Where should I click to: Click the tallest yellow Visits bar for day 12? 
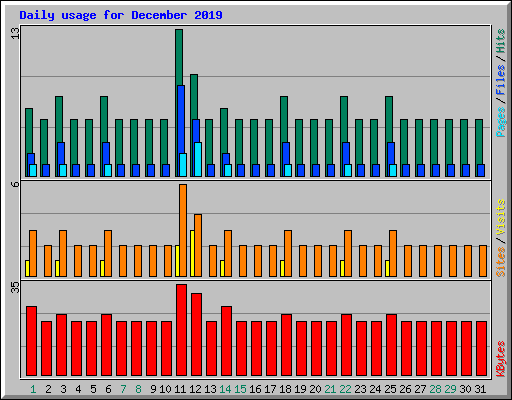tap(192, 253)
